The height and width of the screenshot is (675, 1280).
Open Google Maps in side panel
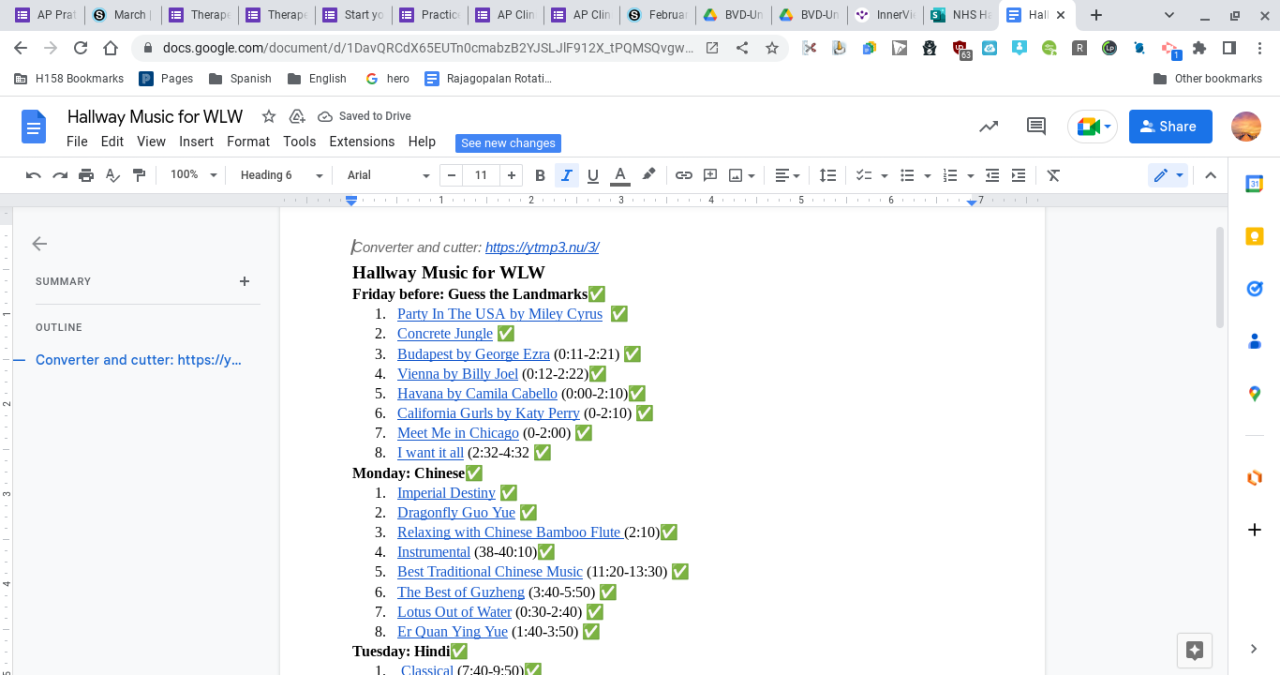(1254, 394)
